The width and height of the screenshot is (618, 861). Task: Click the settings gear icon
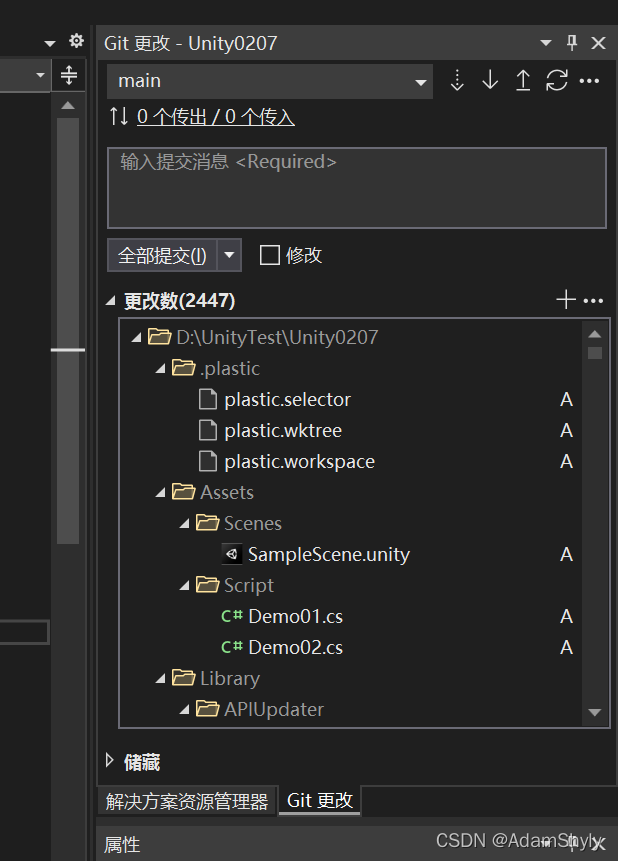(76, 42)
